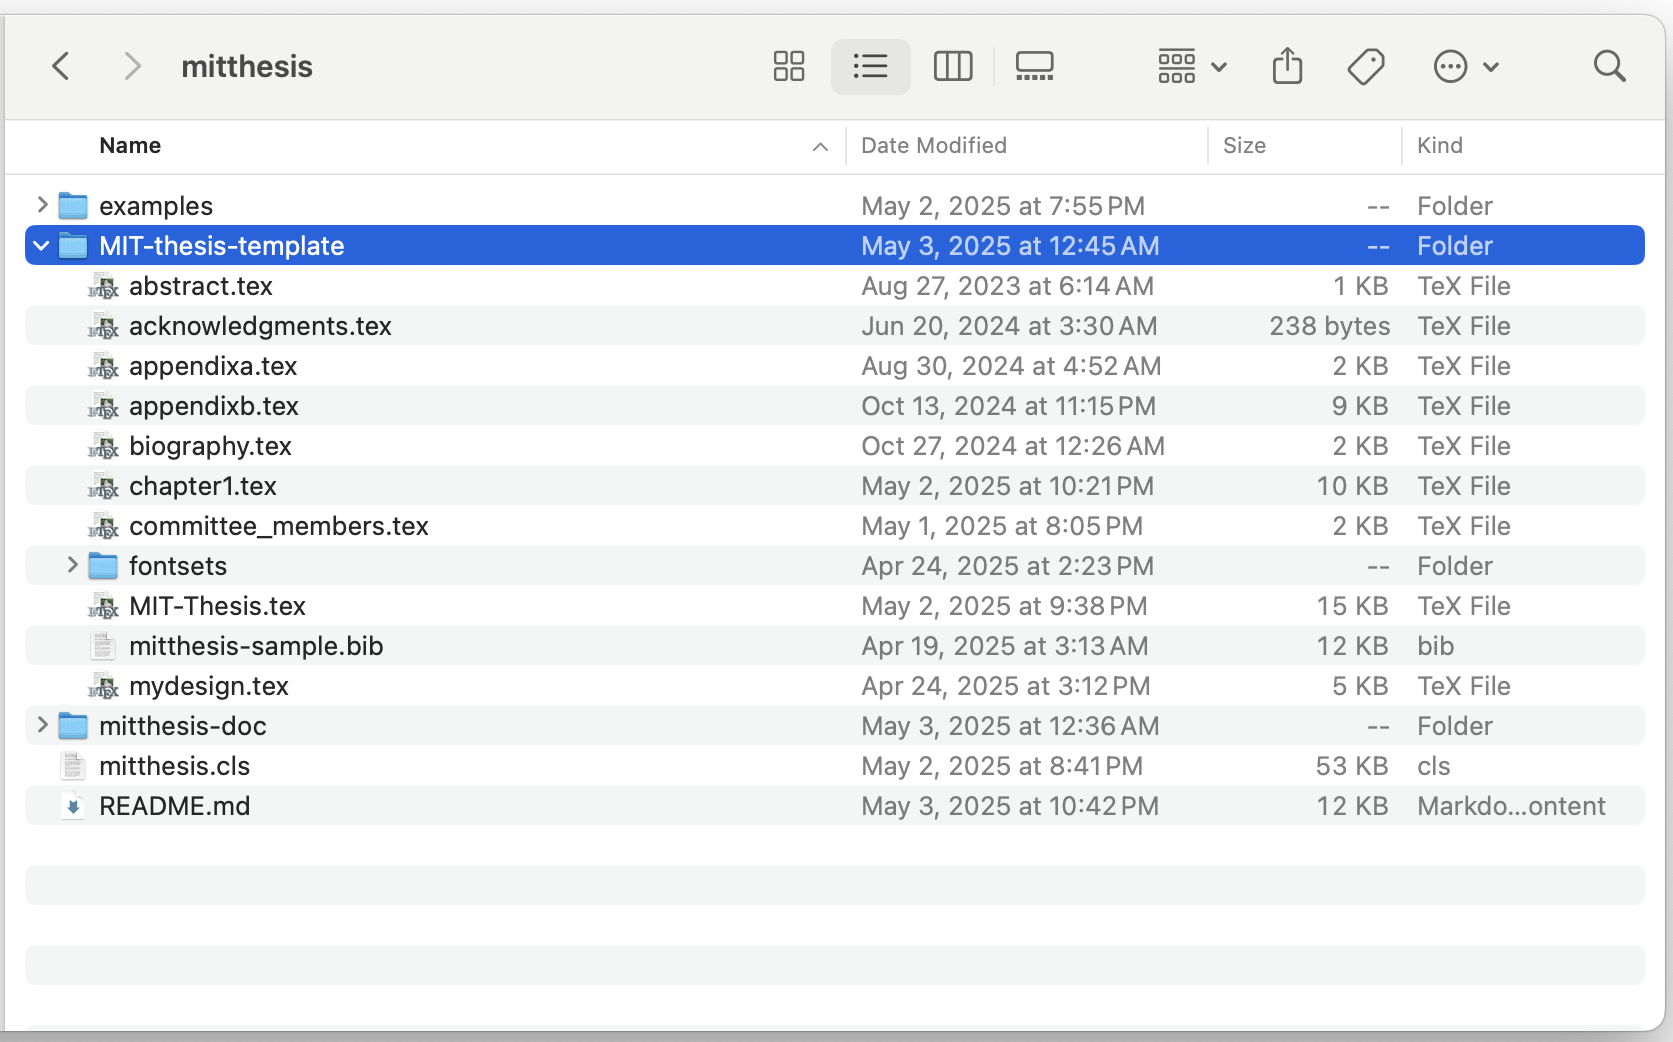Select the file name biography.tex
Screen dimensions: 1673x1042
tap(210, 446)
